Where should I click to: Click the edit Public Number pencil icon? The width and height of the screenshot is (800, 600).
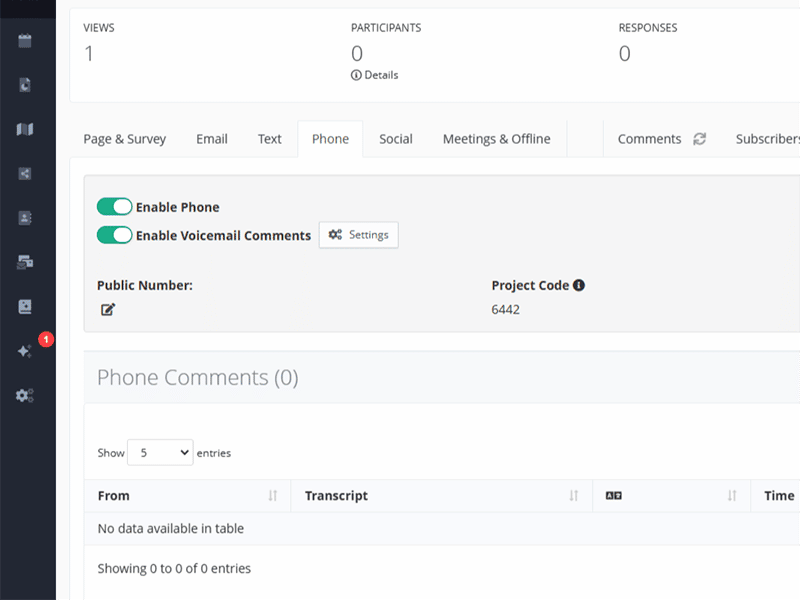108,310
